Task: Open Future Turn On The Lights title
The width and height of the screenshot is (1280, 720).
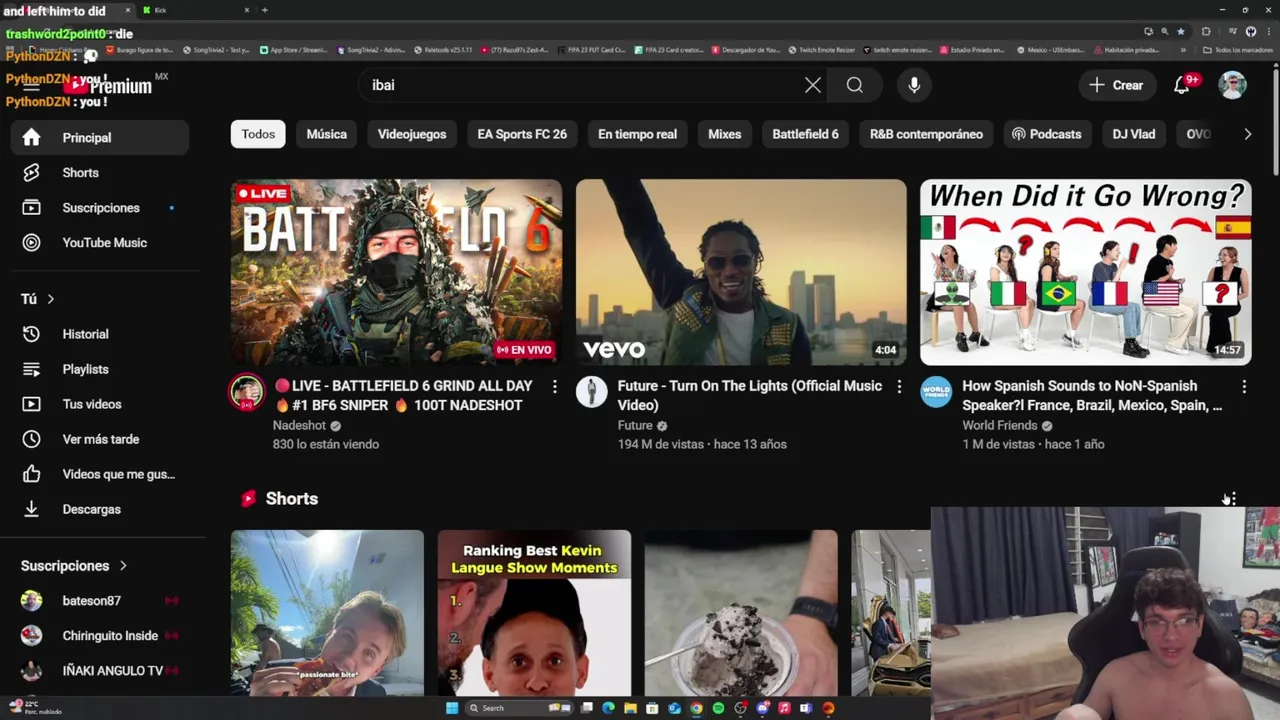Action: pos(750,395)
